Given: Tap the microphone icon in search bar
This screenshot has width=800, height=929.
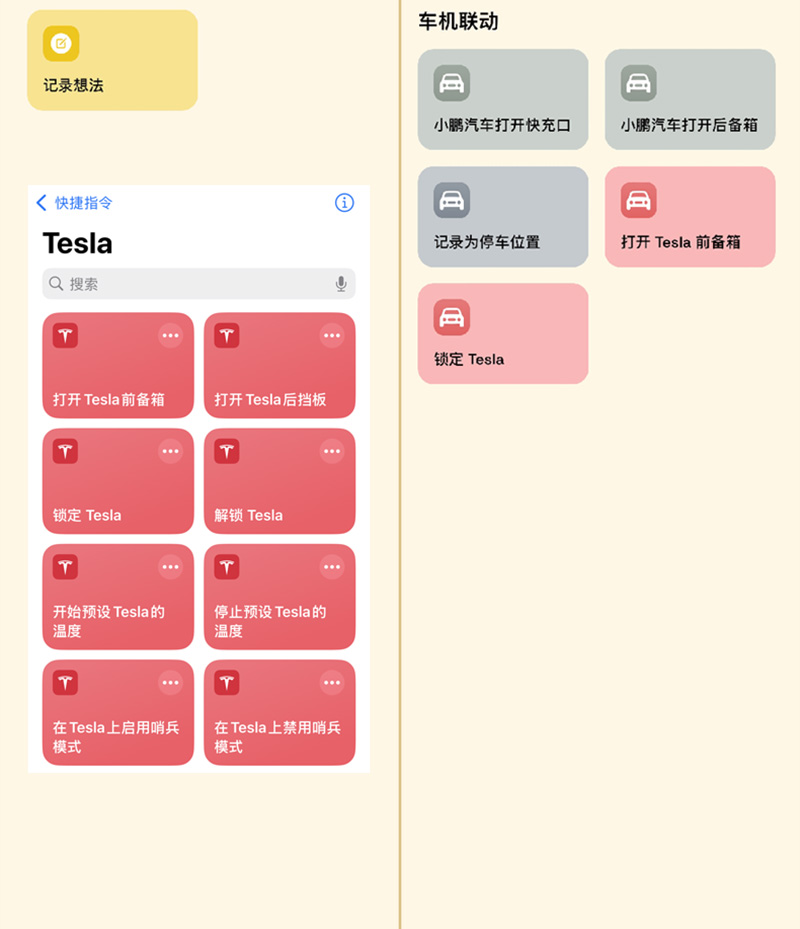Looking at the screenshot, I should pos(341,284).
